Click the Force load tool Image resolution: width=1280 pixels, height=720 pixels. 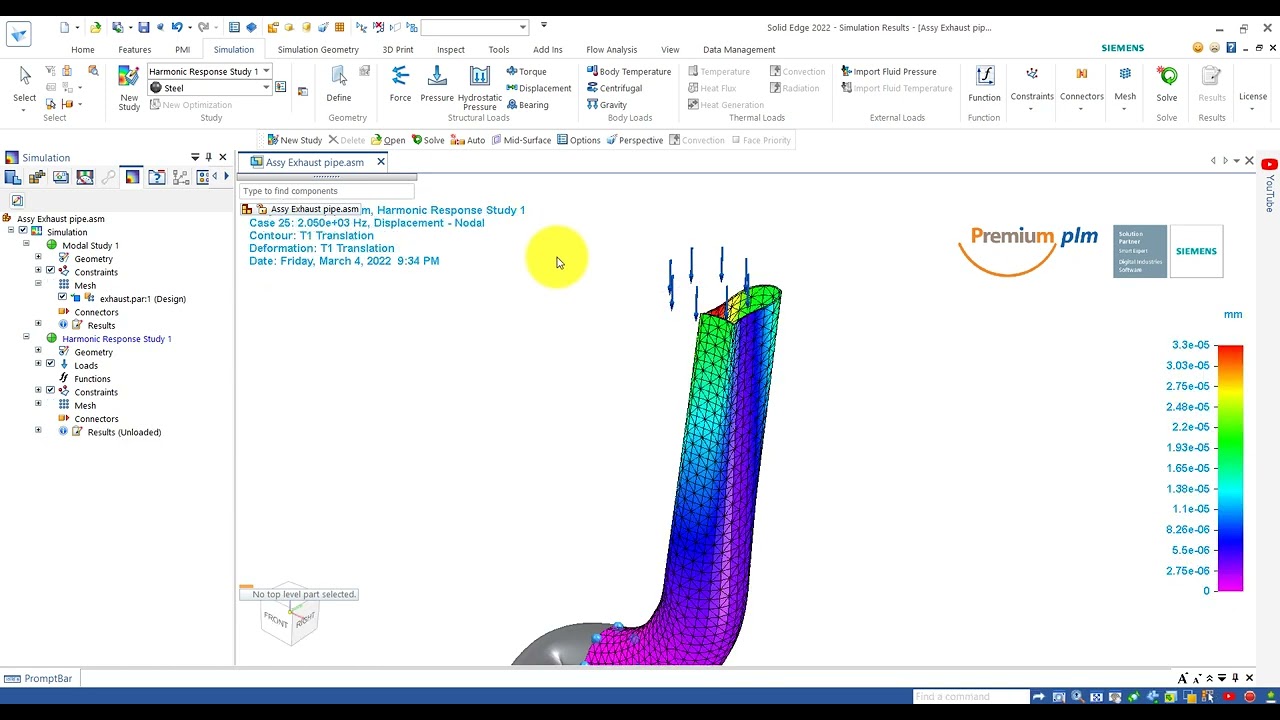(x=400, y=84)
